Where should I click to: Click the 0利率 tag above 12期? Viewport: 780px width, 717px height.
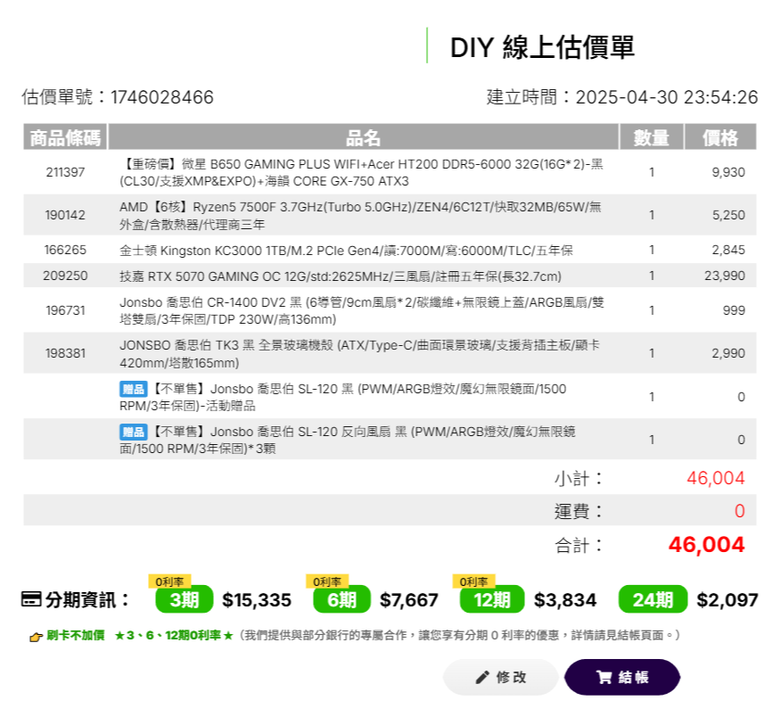coord(474,581)
